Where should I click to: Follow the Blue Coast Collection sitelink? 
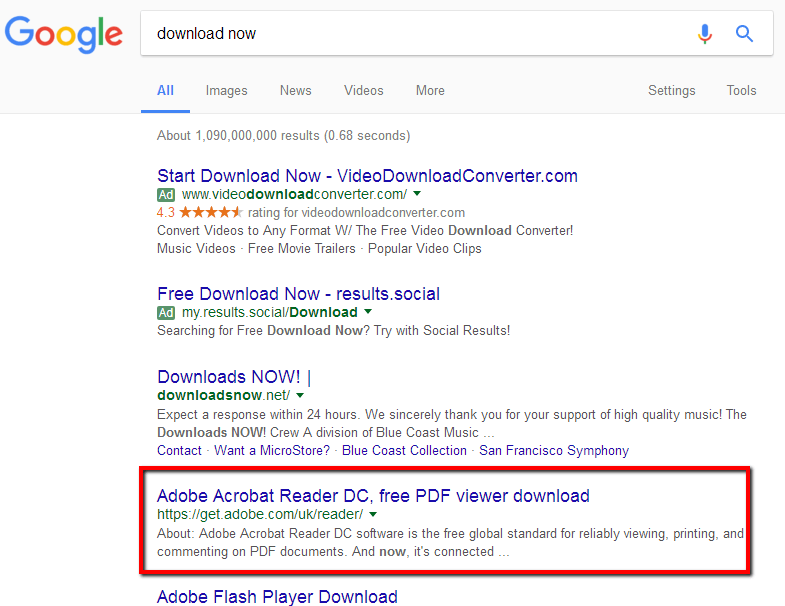404,450
